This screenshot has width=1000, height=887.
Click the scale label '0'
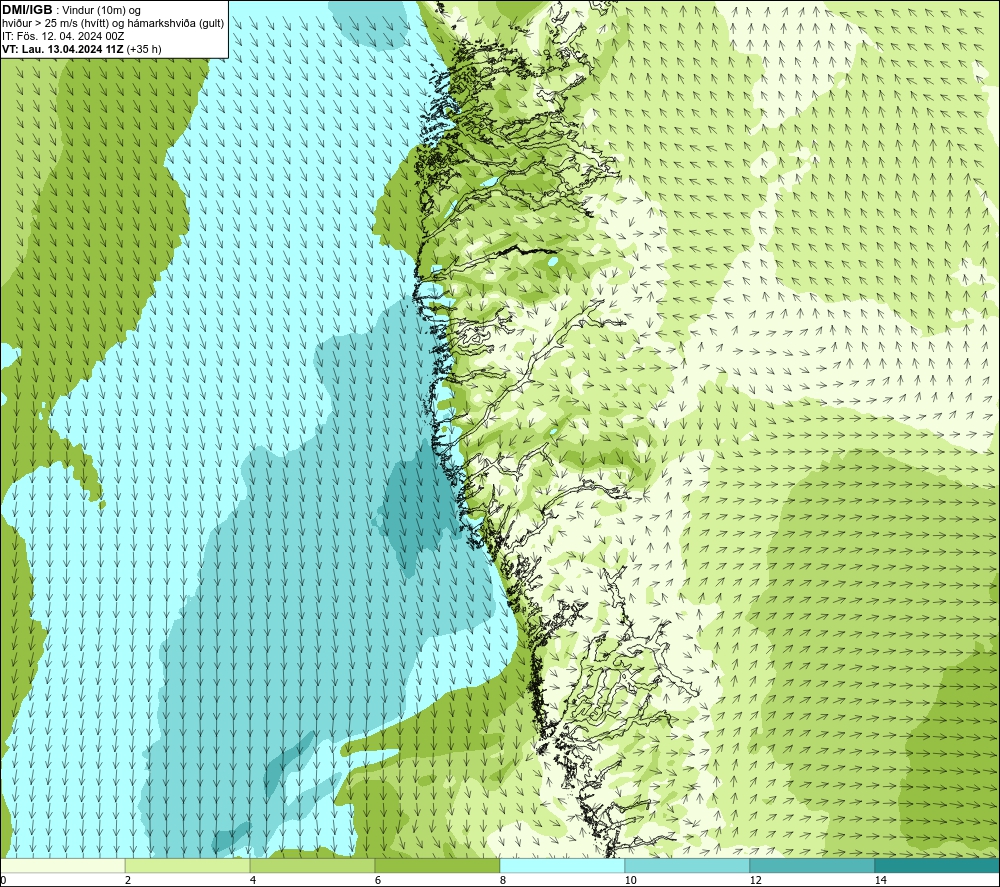tap(3, 880)
